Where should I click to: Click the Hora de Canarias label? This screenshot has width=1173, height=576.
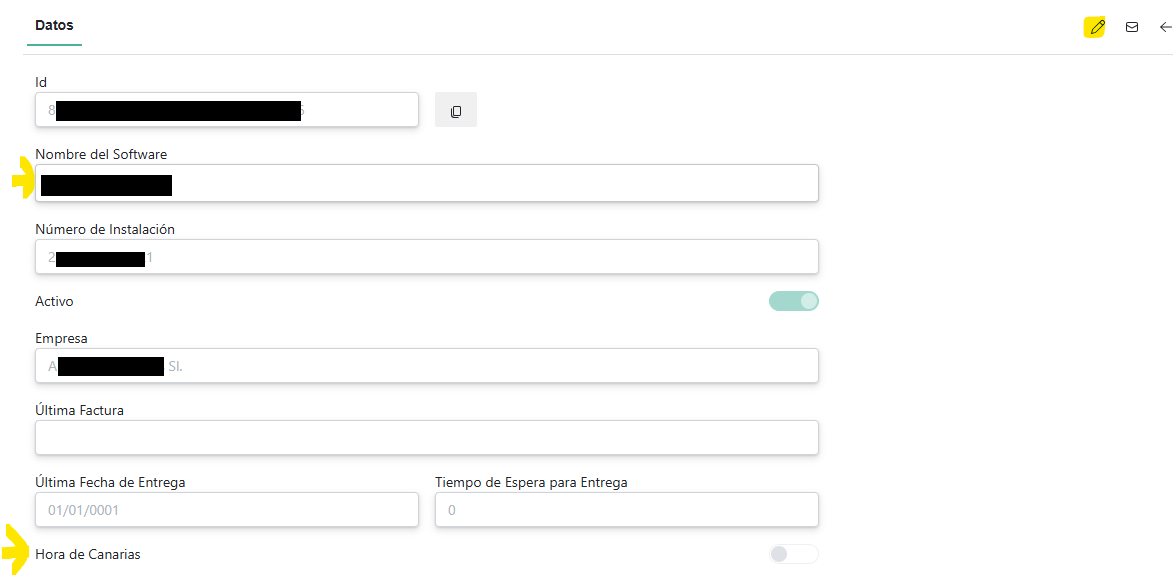click(x=88, y=554)
